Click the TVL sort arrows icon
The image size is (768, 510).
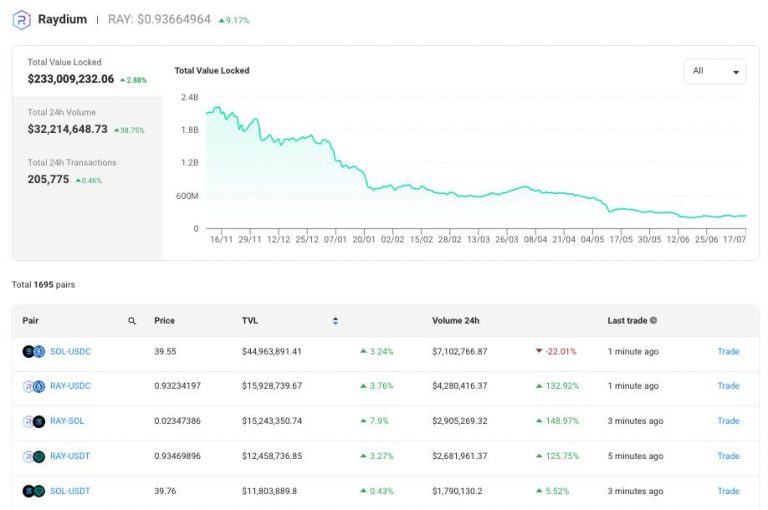[x=335, y=321]
